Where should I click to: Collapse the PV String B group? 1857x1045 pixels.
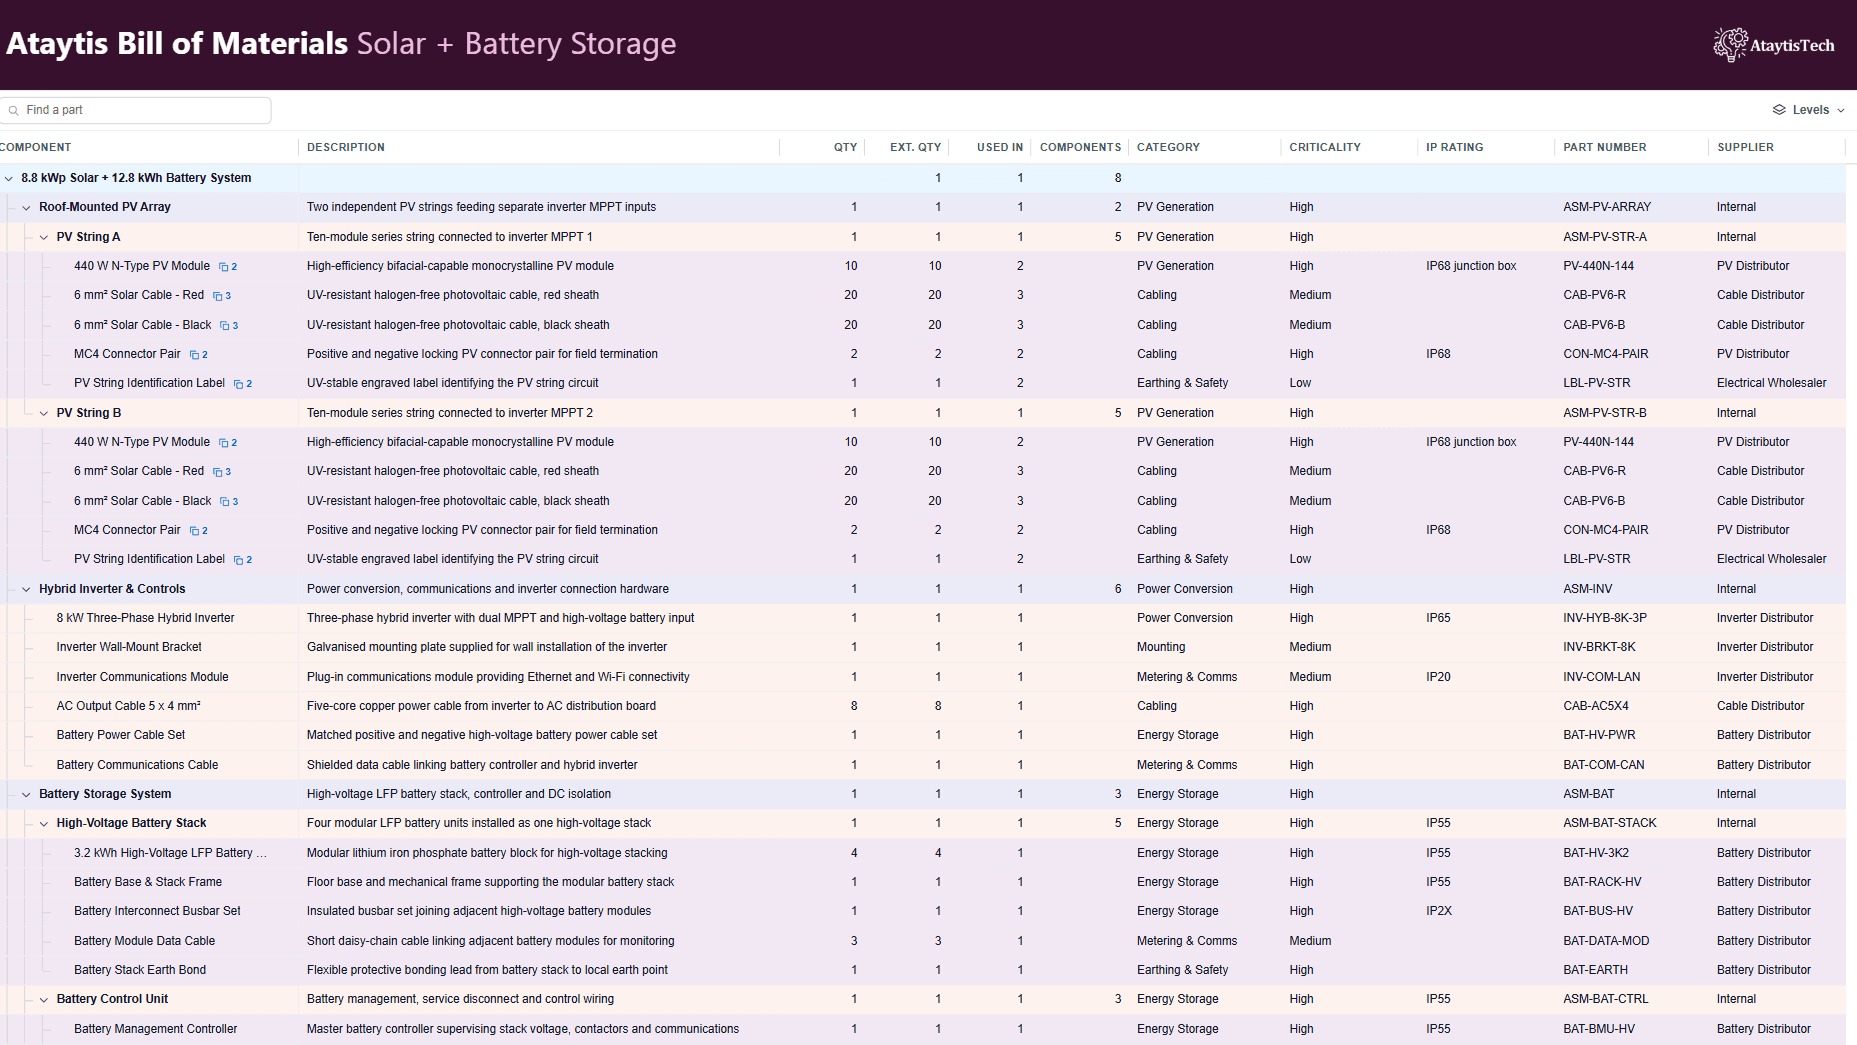tap(44, 414)
